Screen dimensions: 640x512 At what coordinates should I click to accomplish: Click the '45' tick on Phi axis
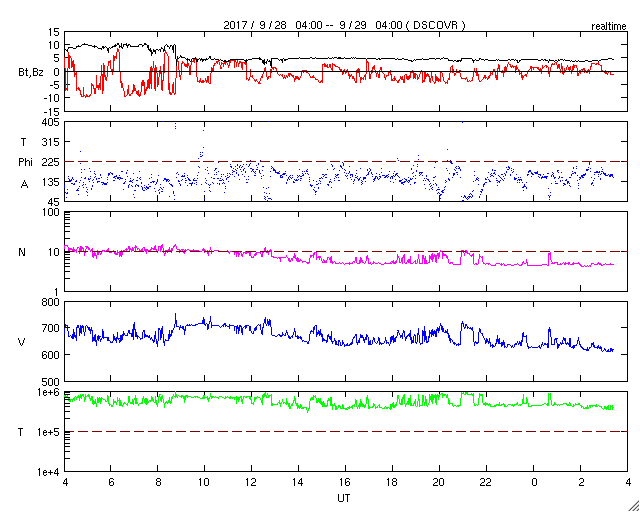54,202
